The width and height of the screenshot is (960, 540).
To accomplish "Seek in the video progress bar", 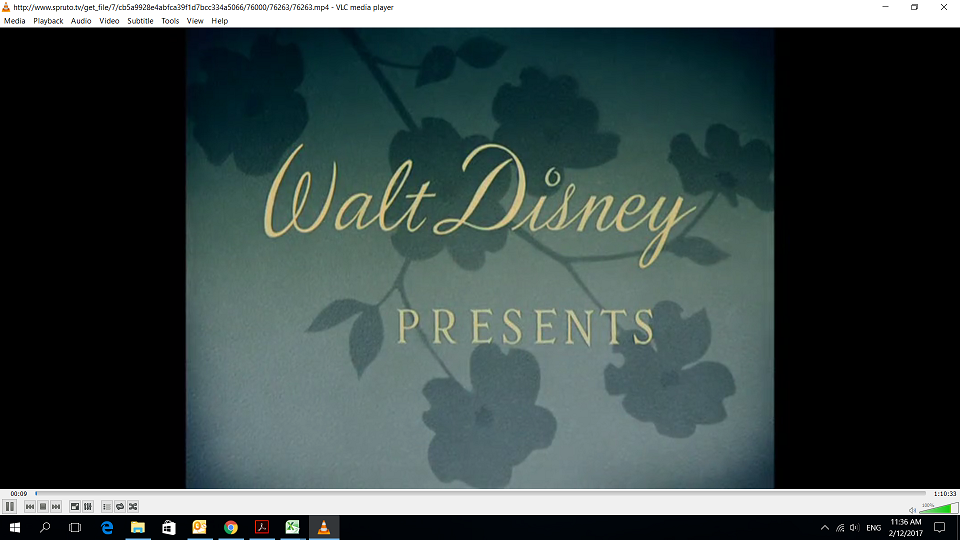I will [481, 493].
